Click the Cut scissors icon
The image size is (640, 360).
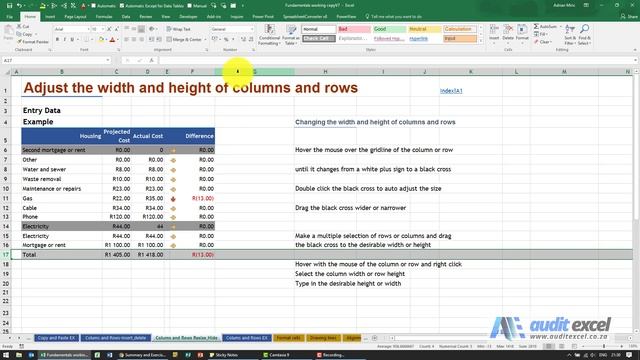[19, 27]
